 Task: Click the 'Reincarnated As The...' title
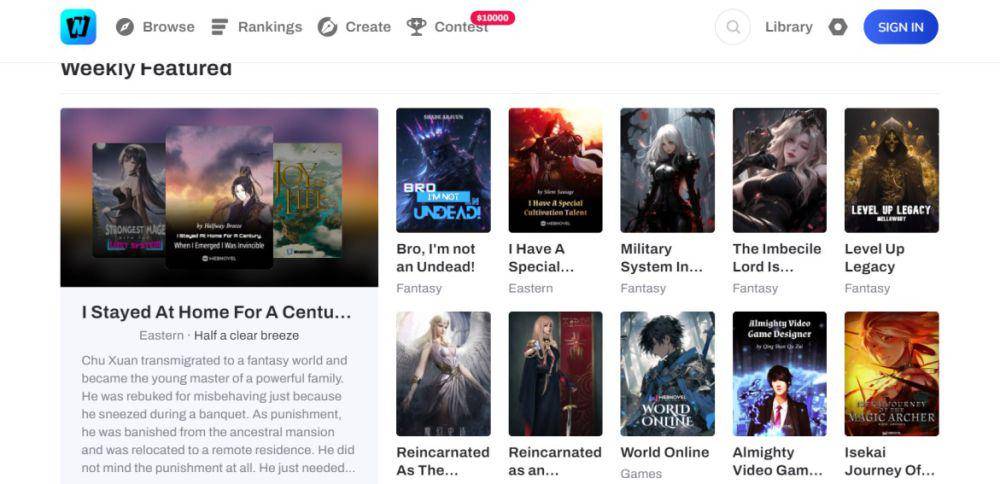point(443,461)
